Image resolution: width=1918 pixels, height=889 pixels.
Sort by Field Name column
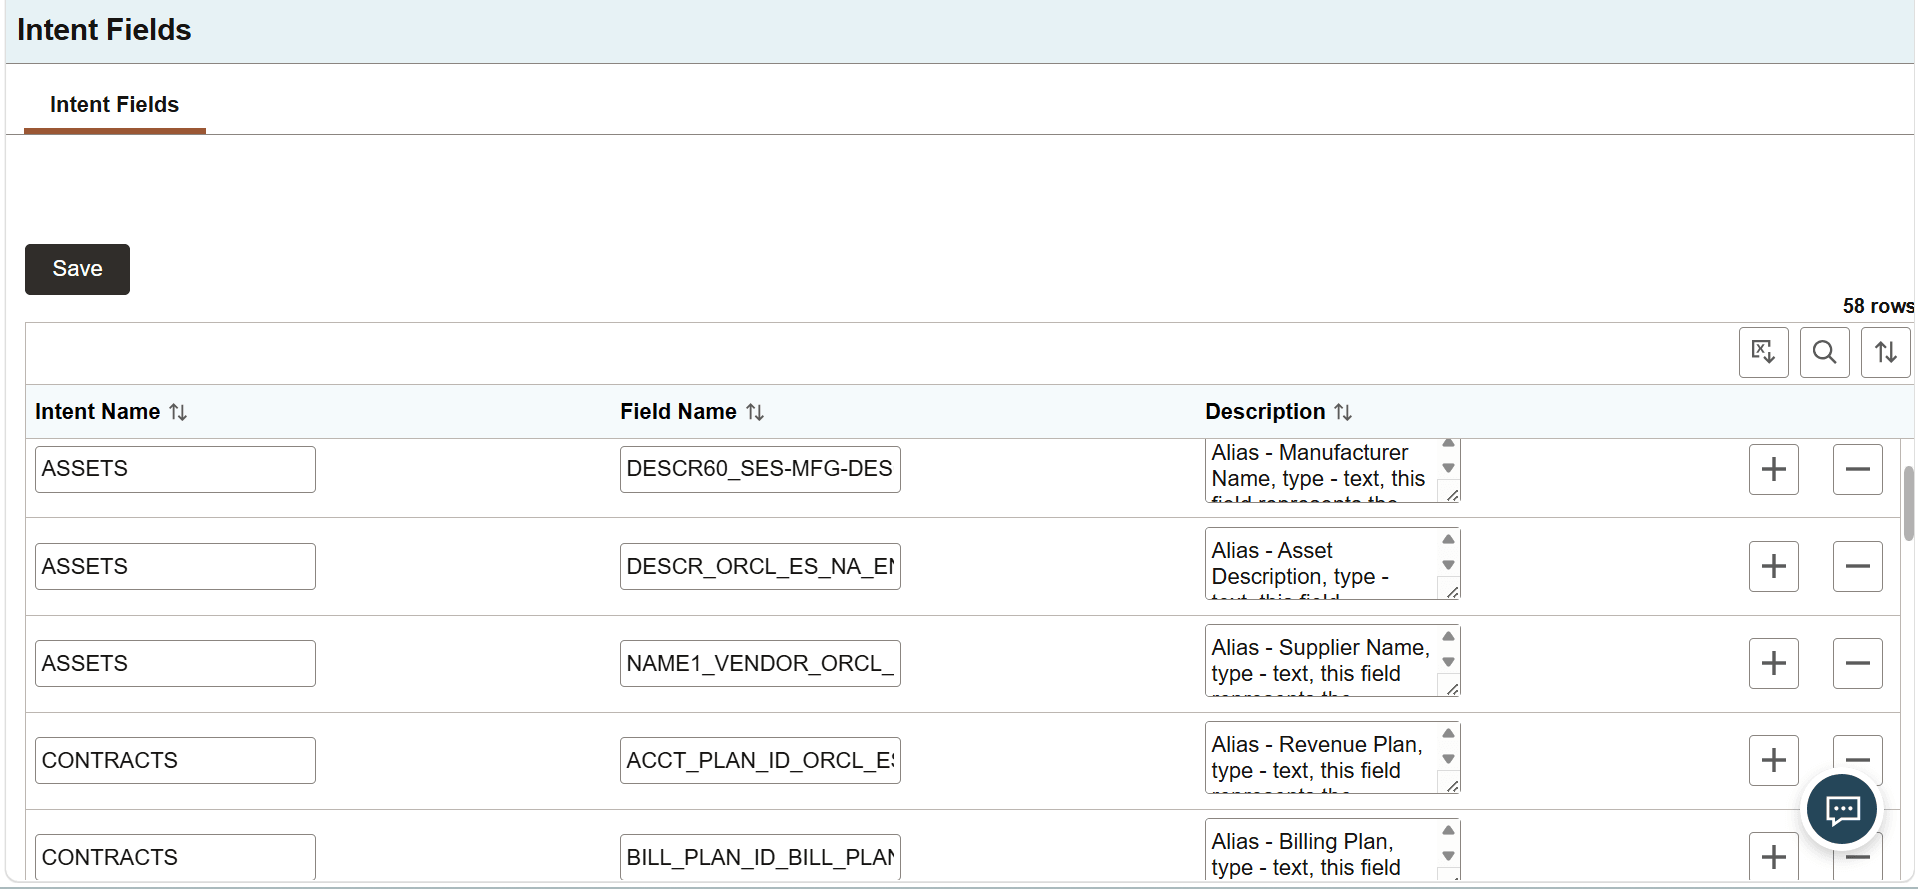coord(755,412)
